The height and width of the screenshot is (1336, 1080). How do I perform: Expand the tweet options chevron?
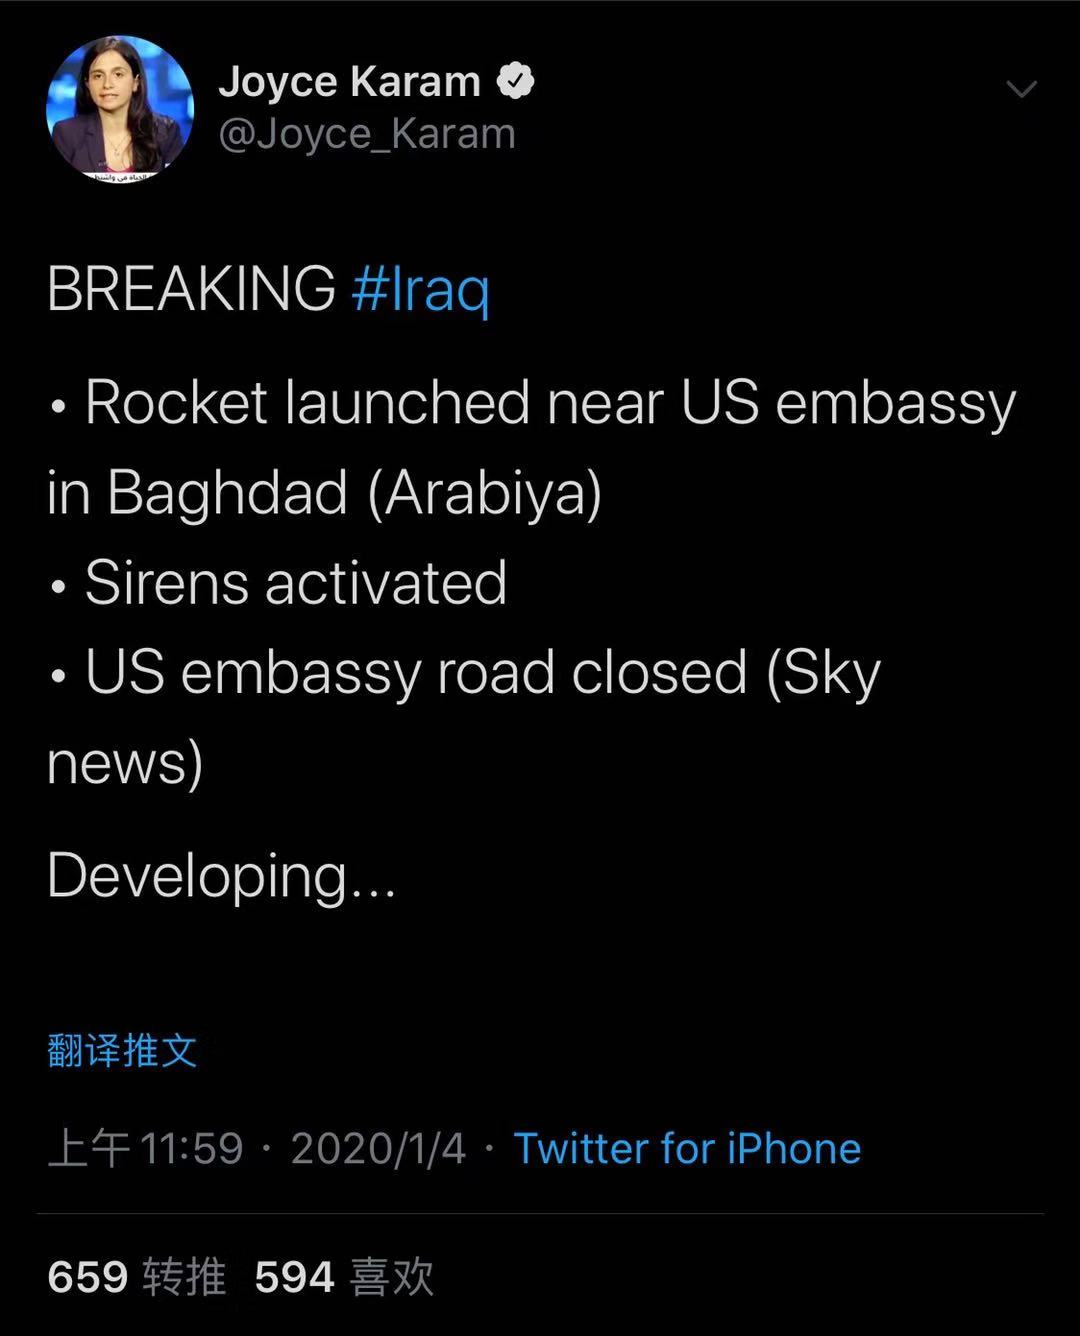[1021, 90]
